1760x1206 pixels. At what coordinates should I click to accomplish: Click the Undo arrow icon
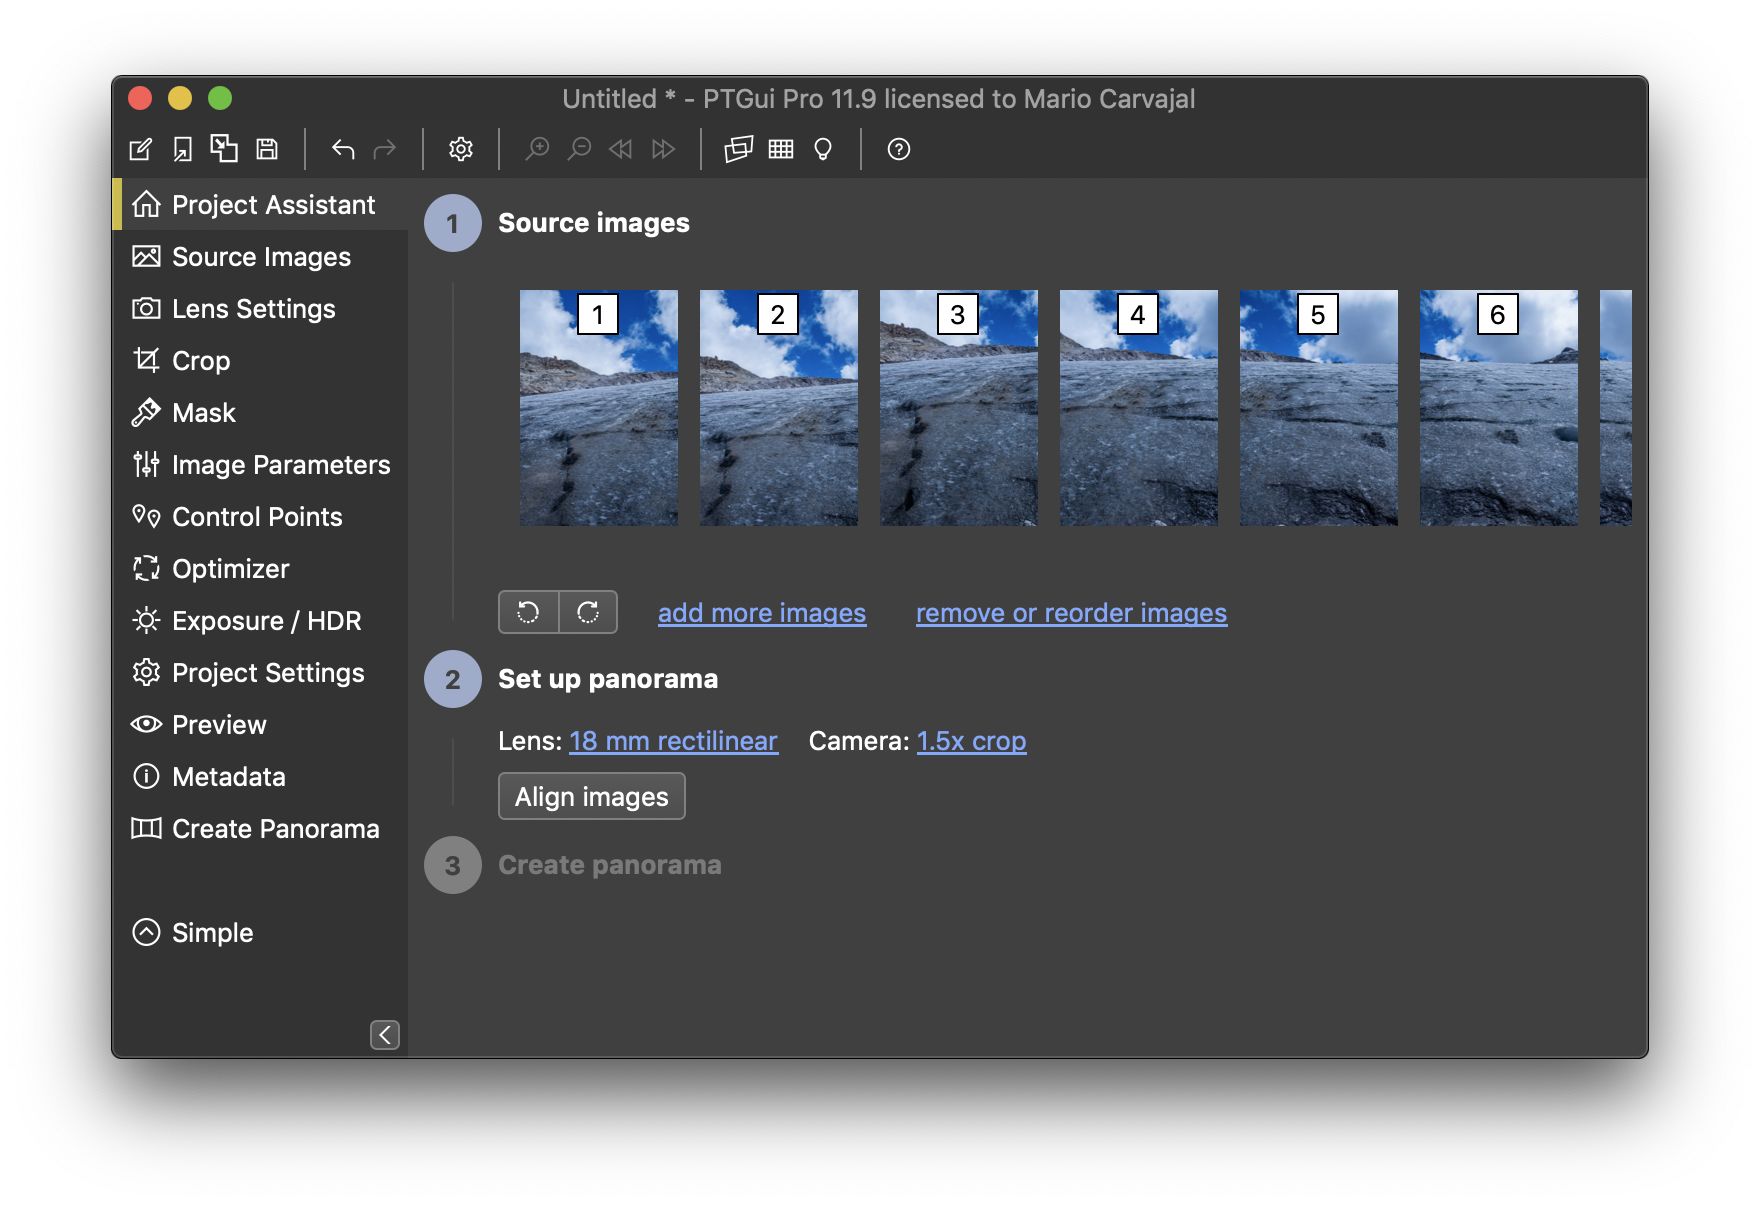pyautogui.click(x=343, y=149)
